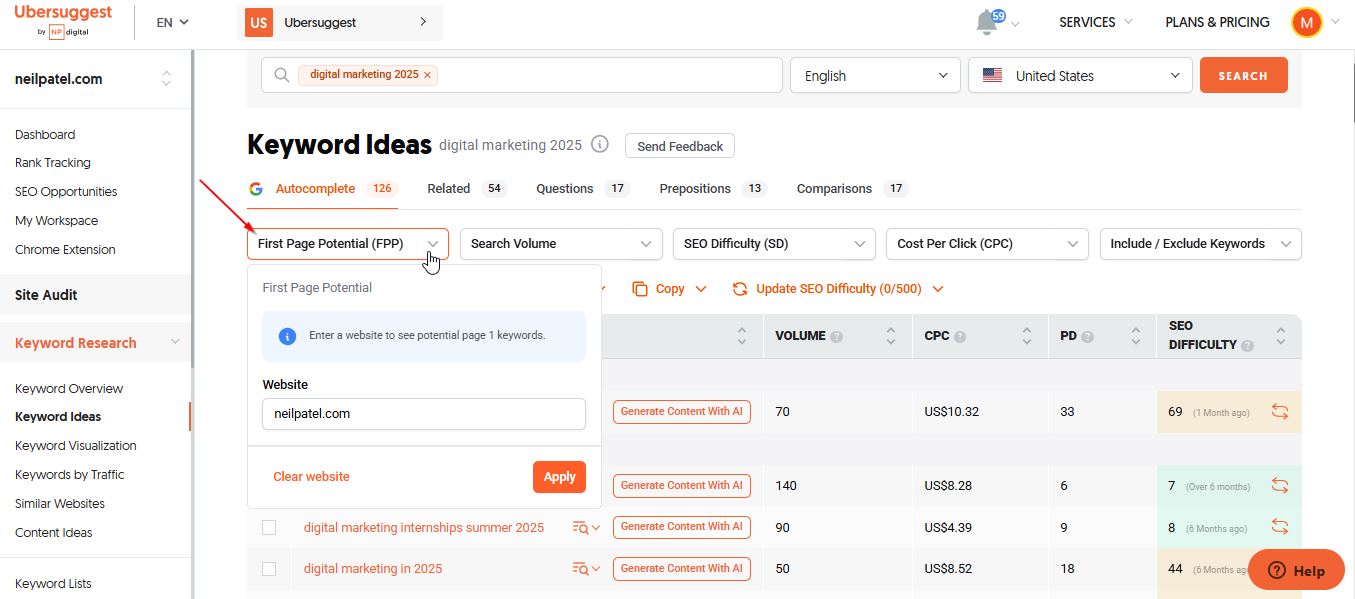1355x599 pixels.
Task: Open Include / Exclude Keywords filter
Action: coord(1200,244)
